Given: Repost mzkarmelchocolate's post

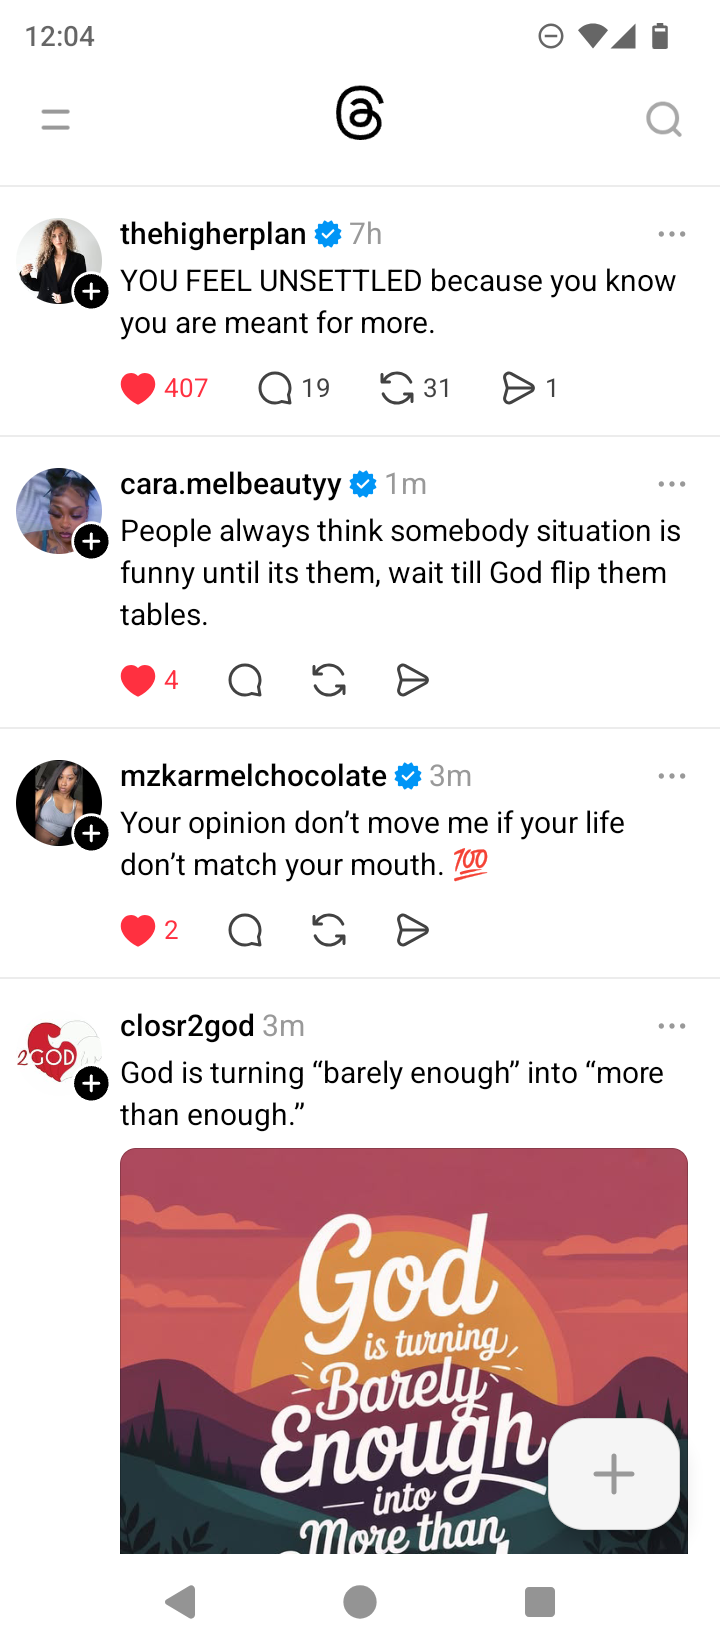Looking at the screenshot, I should [329, 931].
